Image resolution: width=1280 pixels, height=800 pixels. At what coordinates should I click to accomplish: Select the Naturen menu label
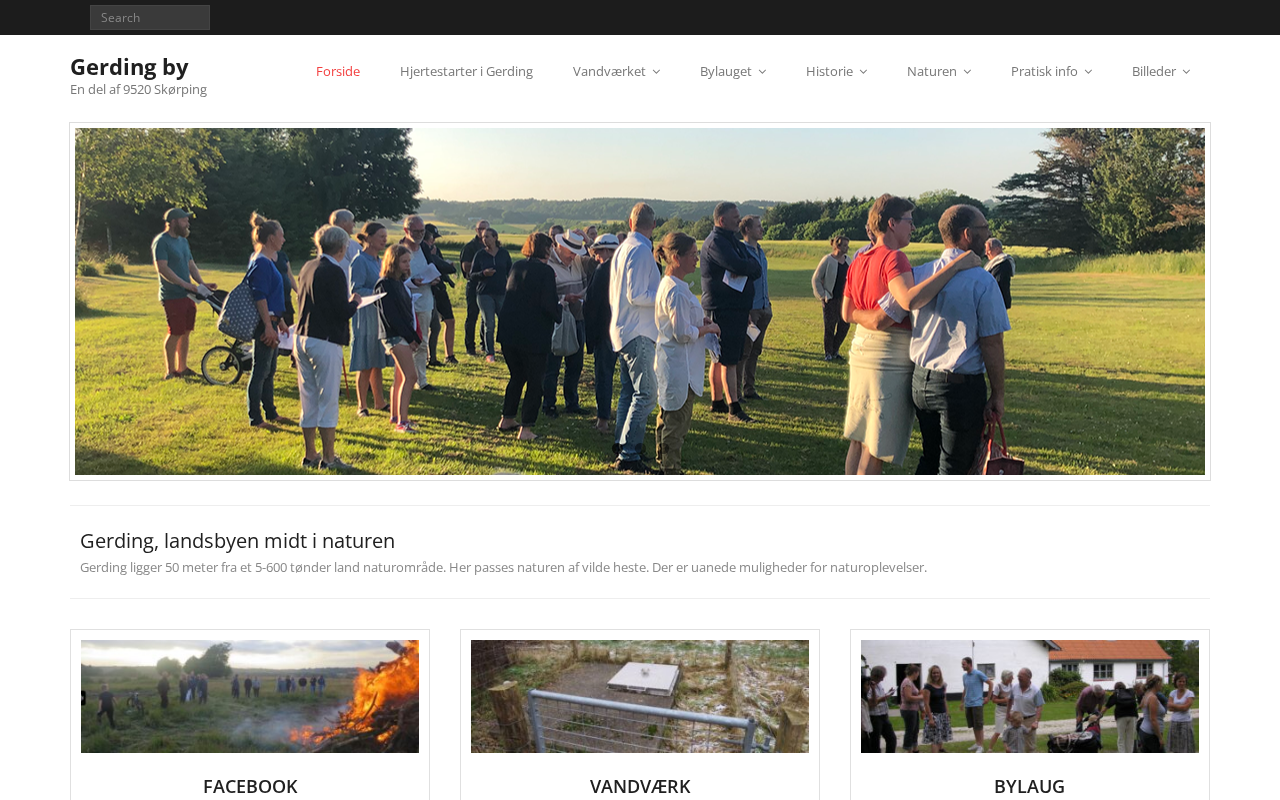pos(932,71)
